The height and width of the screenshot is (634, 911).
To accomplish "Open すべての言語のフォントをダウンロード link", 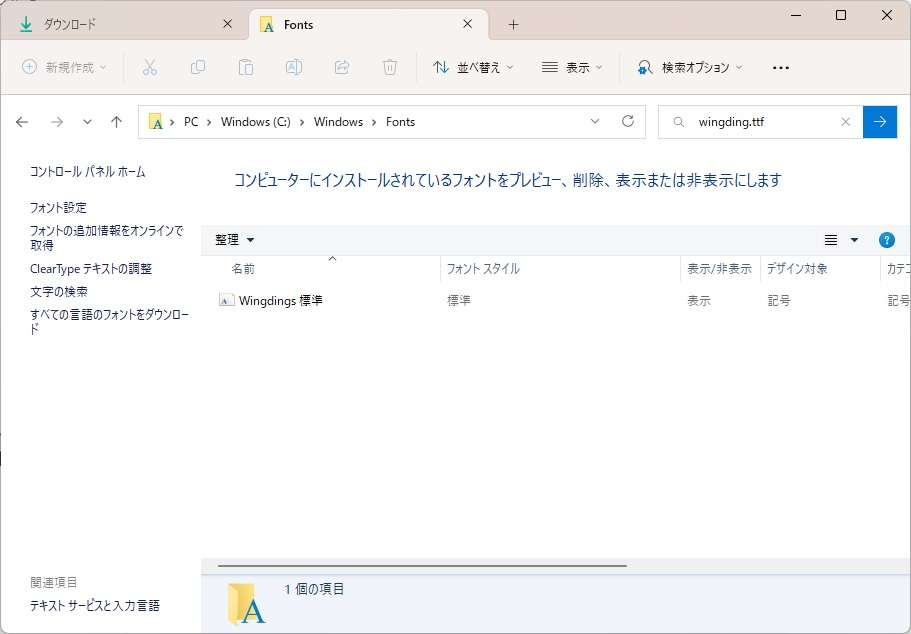I will tap(109, 321).
